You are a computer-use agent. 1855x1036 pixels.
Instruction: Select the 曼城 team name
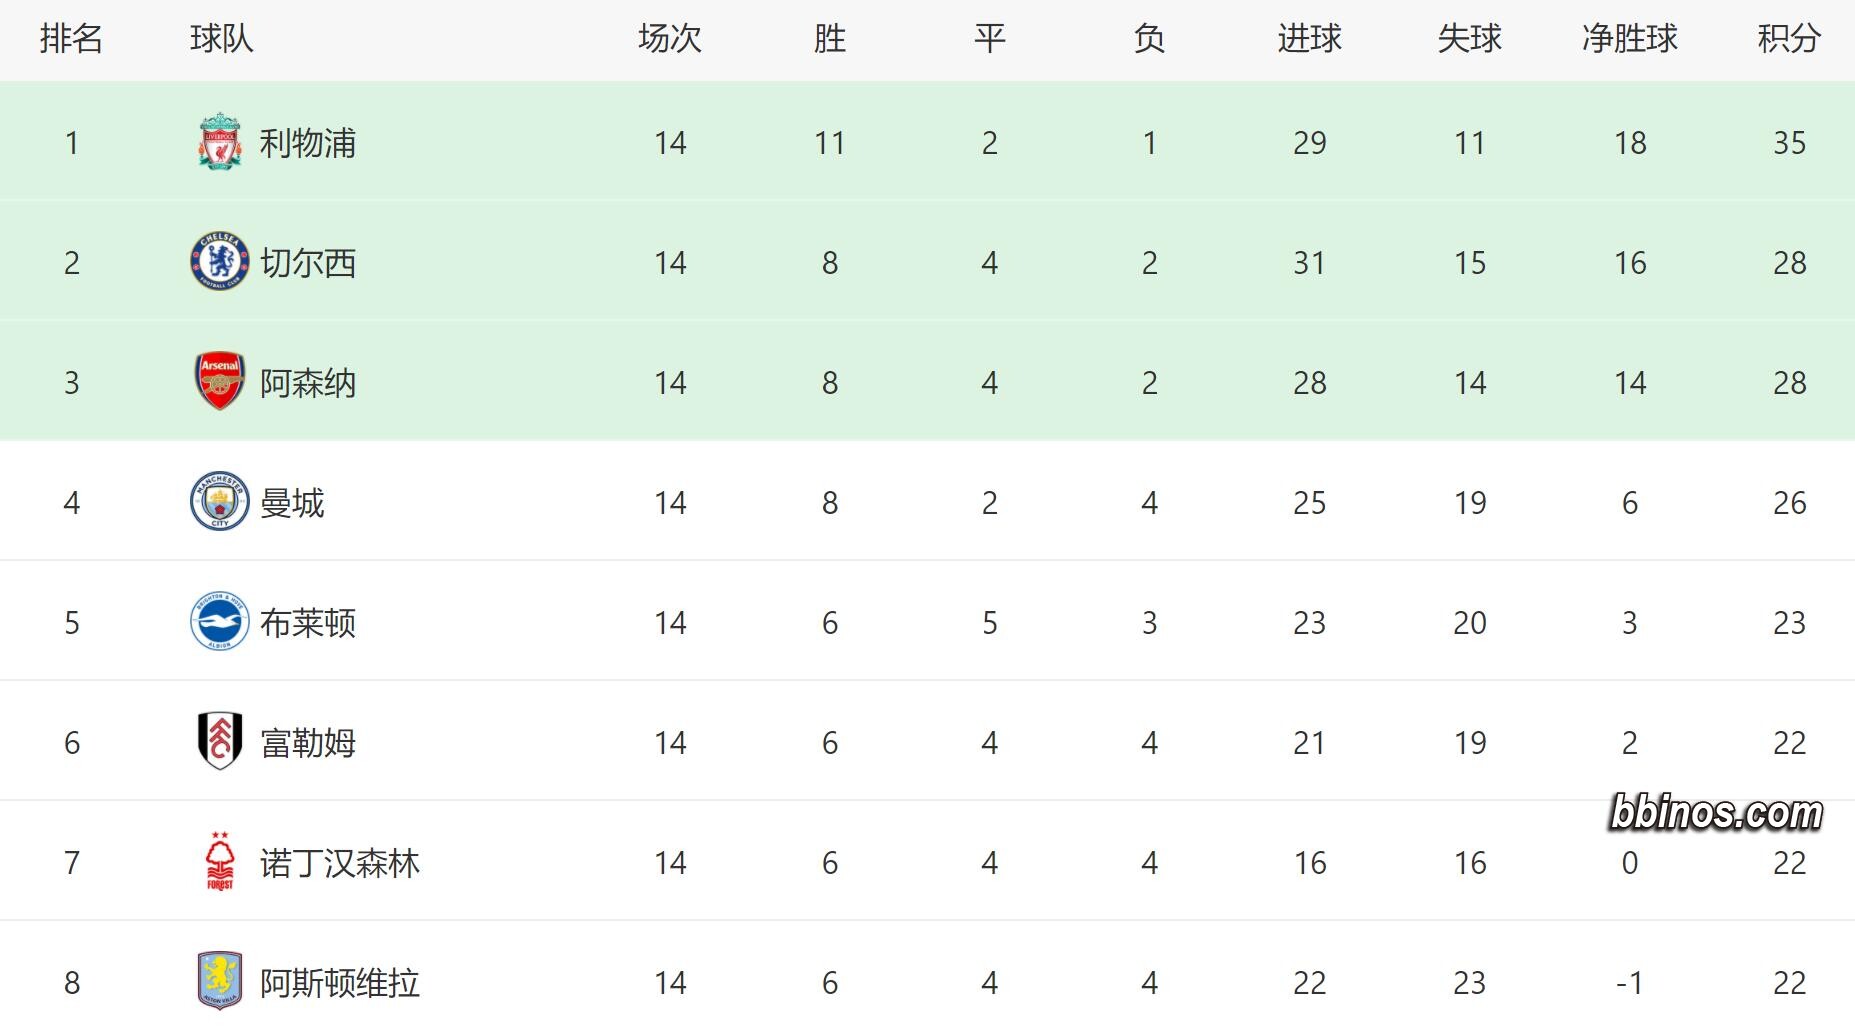pyautogui.click(x=292, y=503)
